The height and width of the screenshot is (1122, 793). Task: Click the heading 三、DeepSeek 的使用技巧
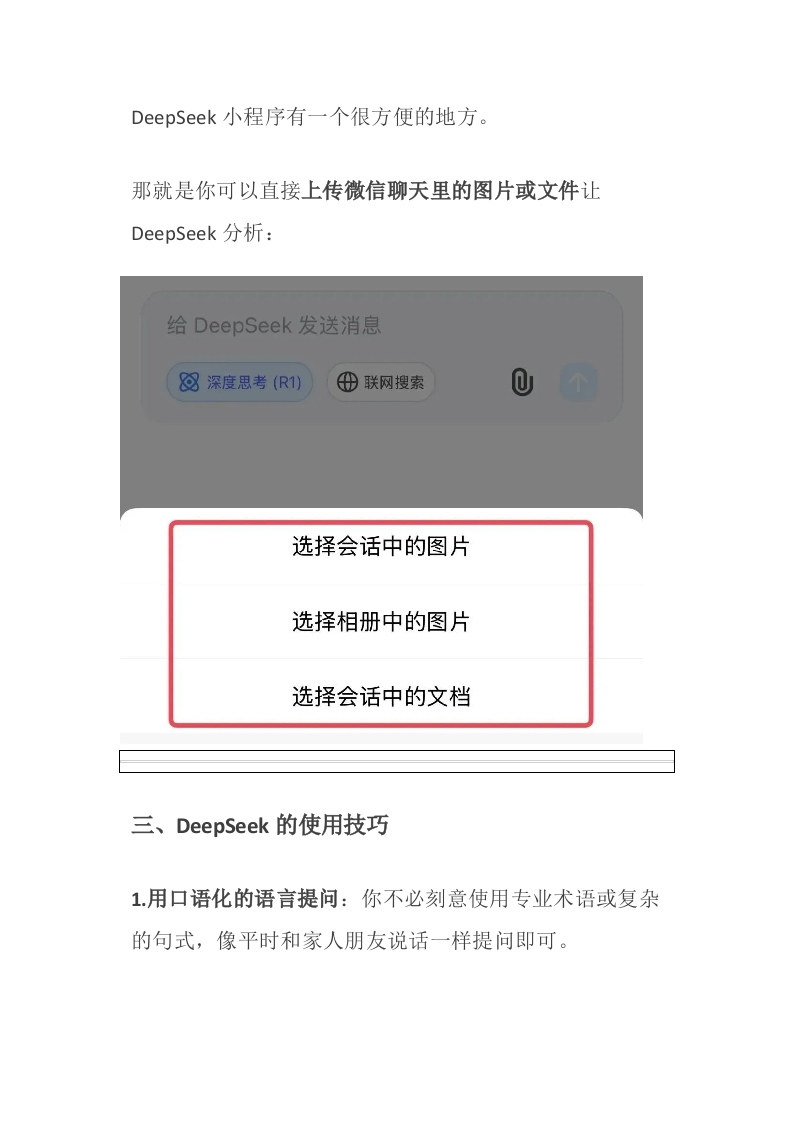[260, 825]
